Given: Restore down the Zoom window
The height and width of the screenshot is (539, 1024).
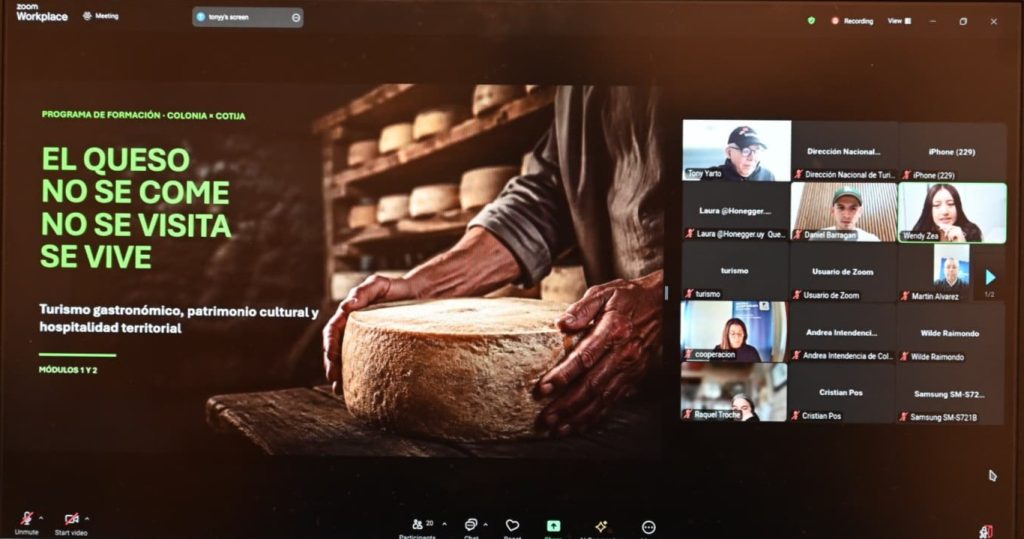Looking at the screenshot, I should point(963,22).
